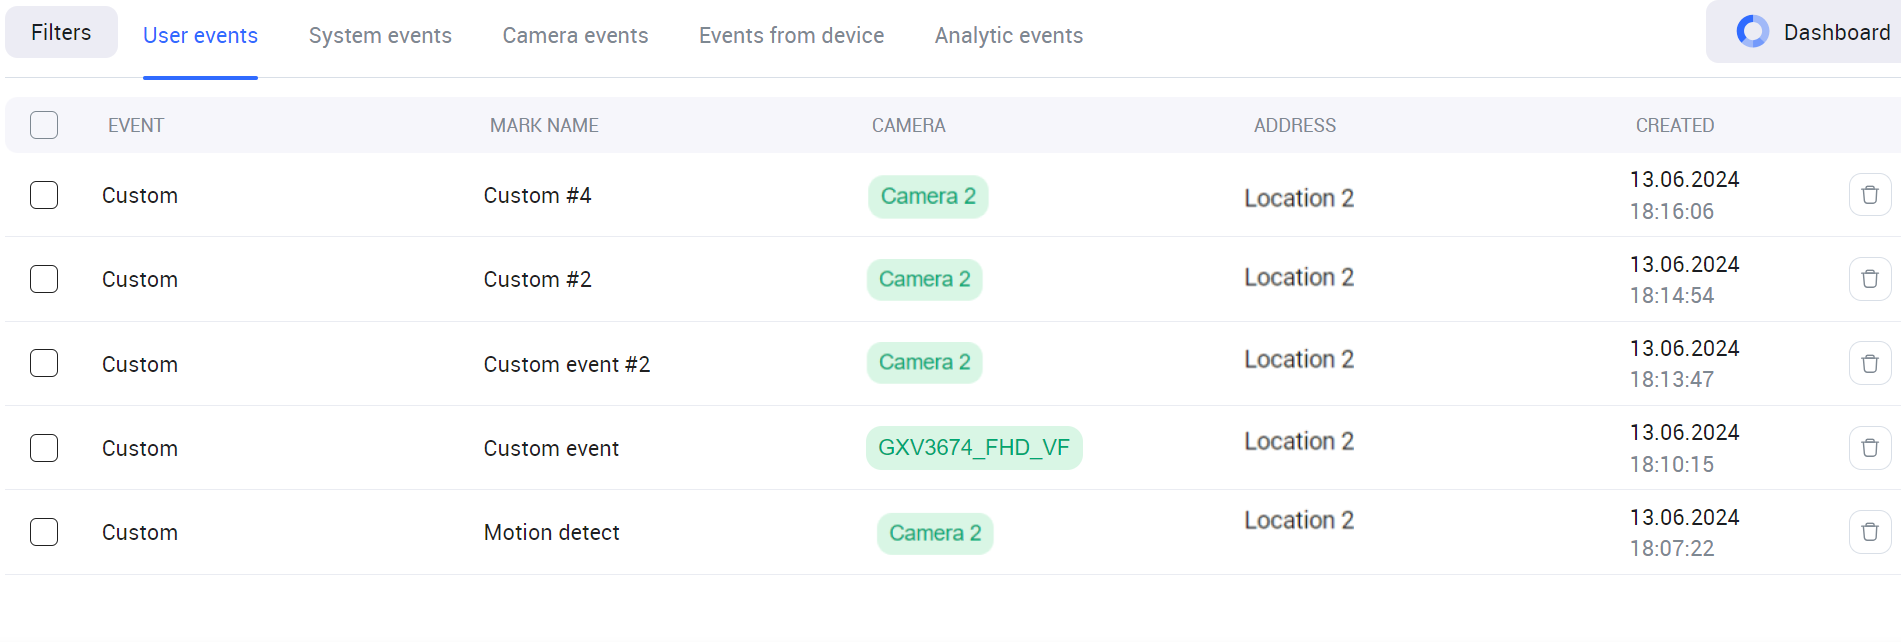The height and width of the screenshot is (642, 1901).
Task: Click Camera 2 tag in Motion detect row
Action: pos(934,533)
